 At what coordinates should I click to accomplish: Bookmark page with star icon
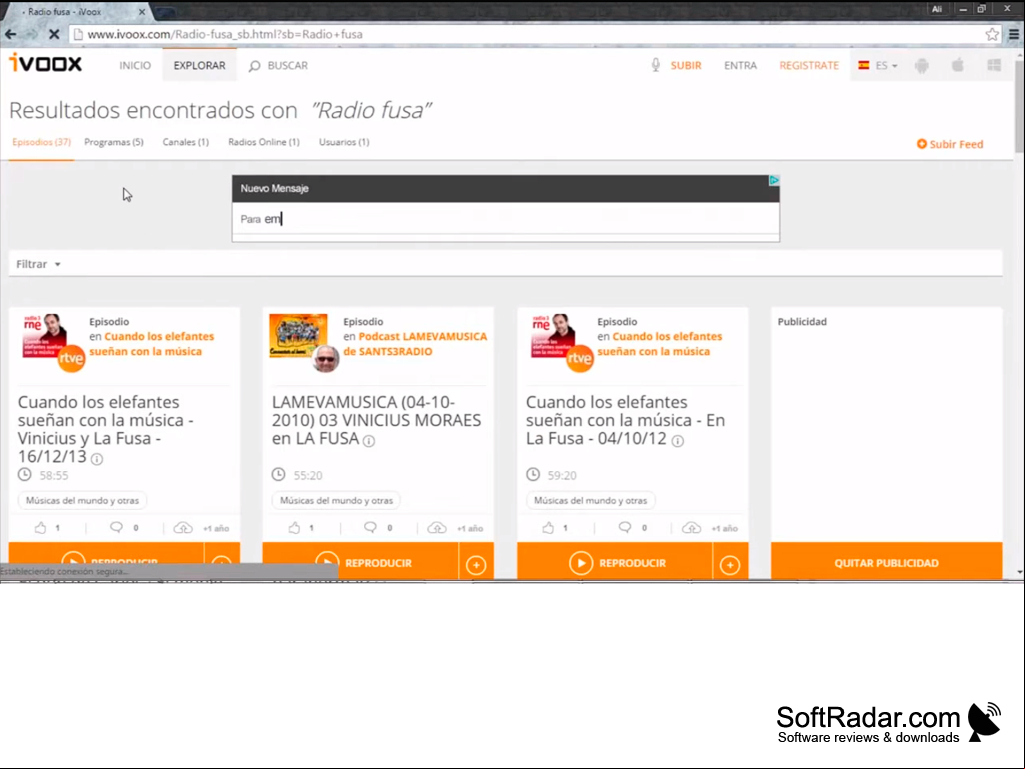coord(992,34)
